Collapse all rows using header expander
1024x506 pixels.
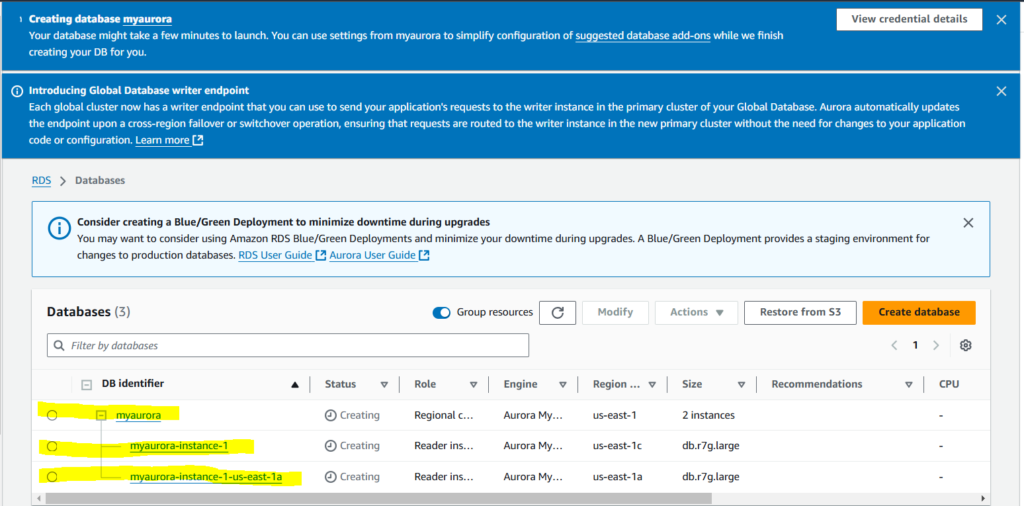[87, 385]
